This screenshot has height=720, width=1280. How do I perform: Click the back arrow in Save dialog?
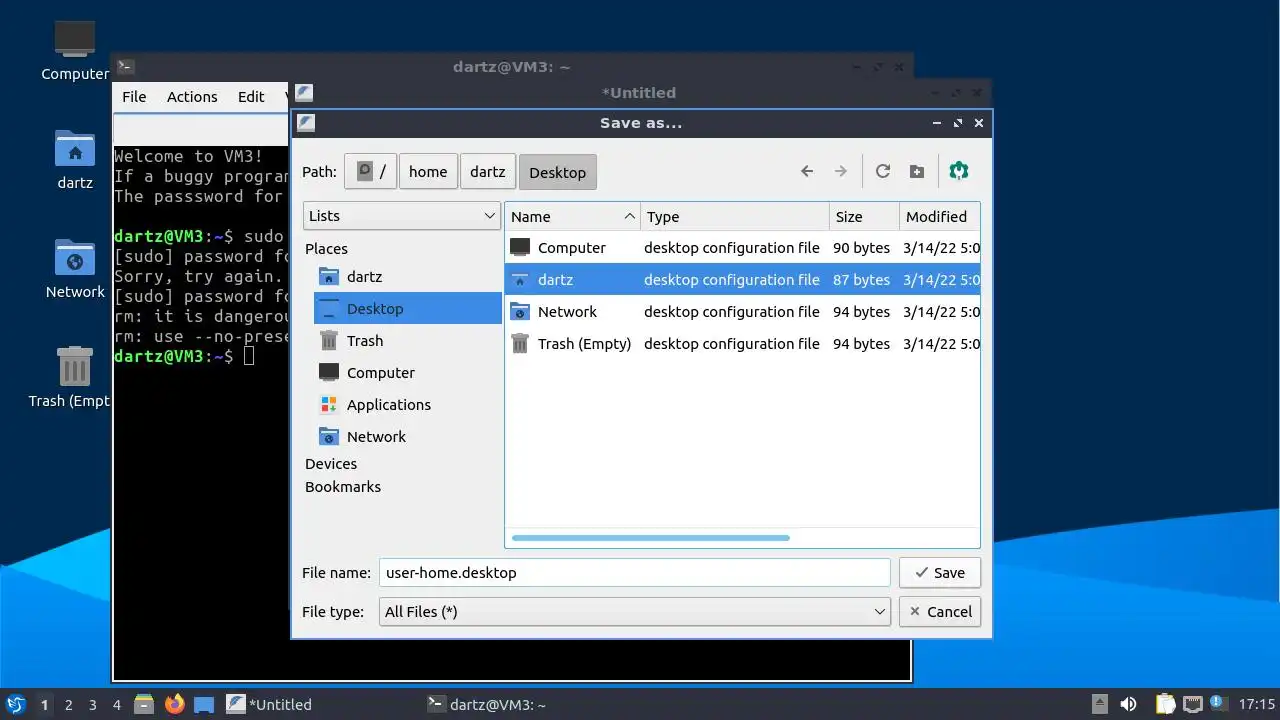807,171
